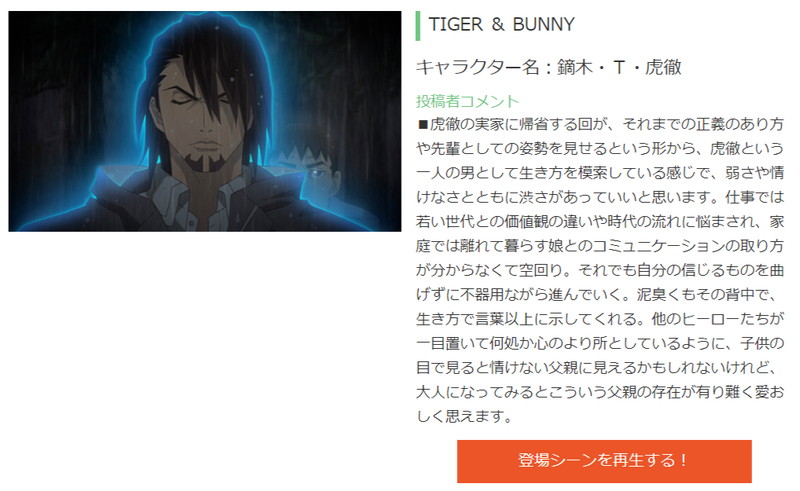This screenshot has height=491, width=800.
Task: Click the black square bullet before 虎徹の実家
Action: tap(422, 125)
